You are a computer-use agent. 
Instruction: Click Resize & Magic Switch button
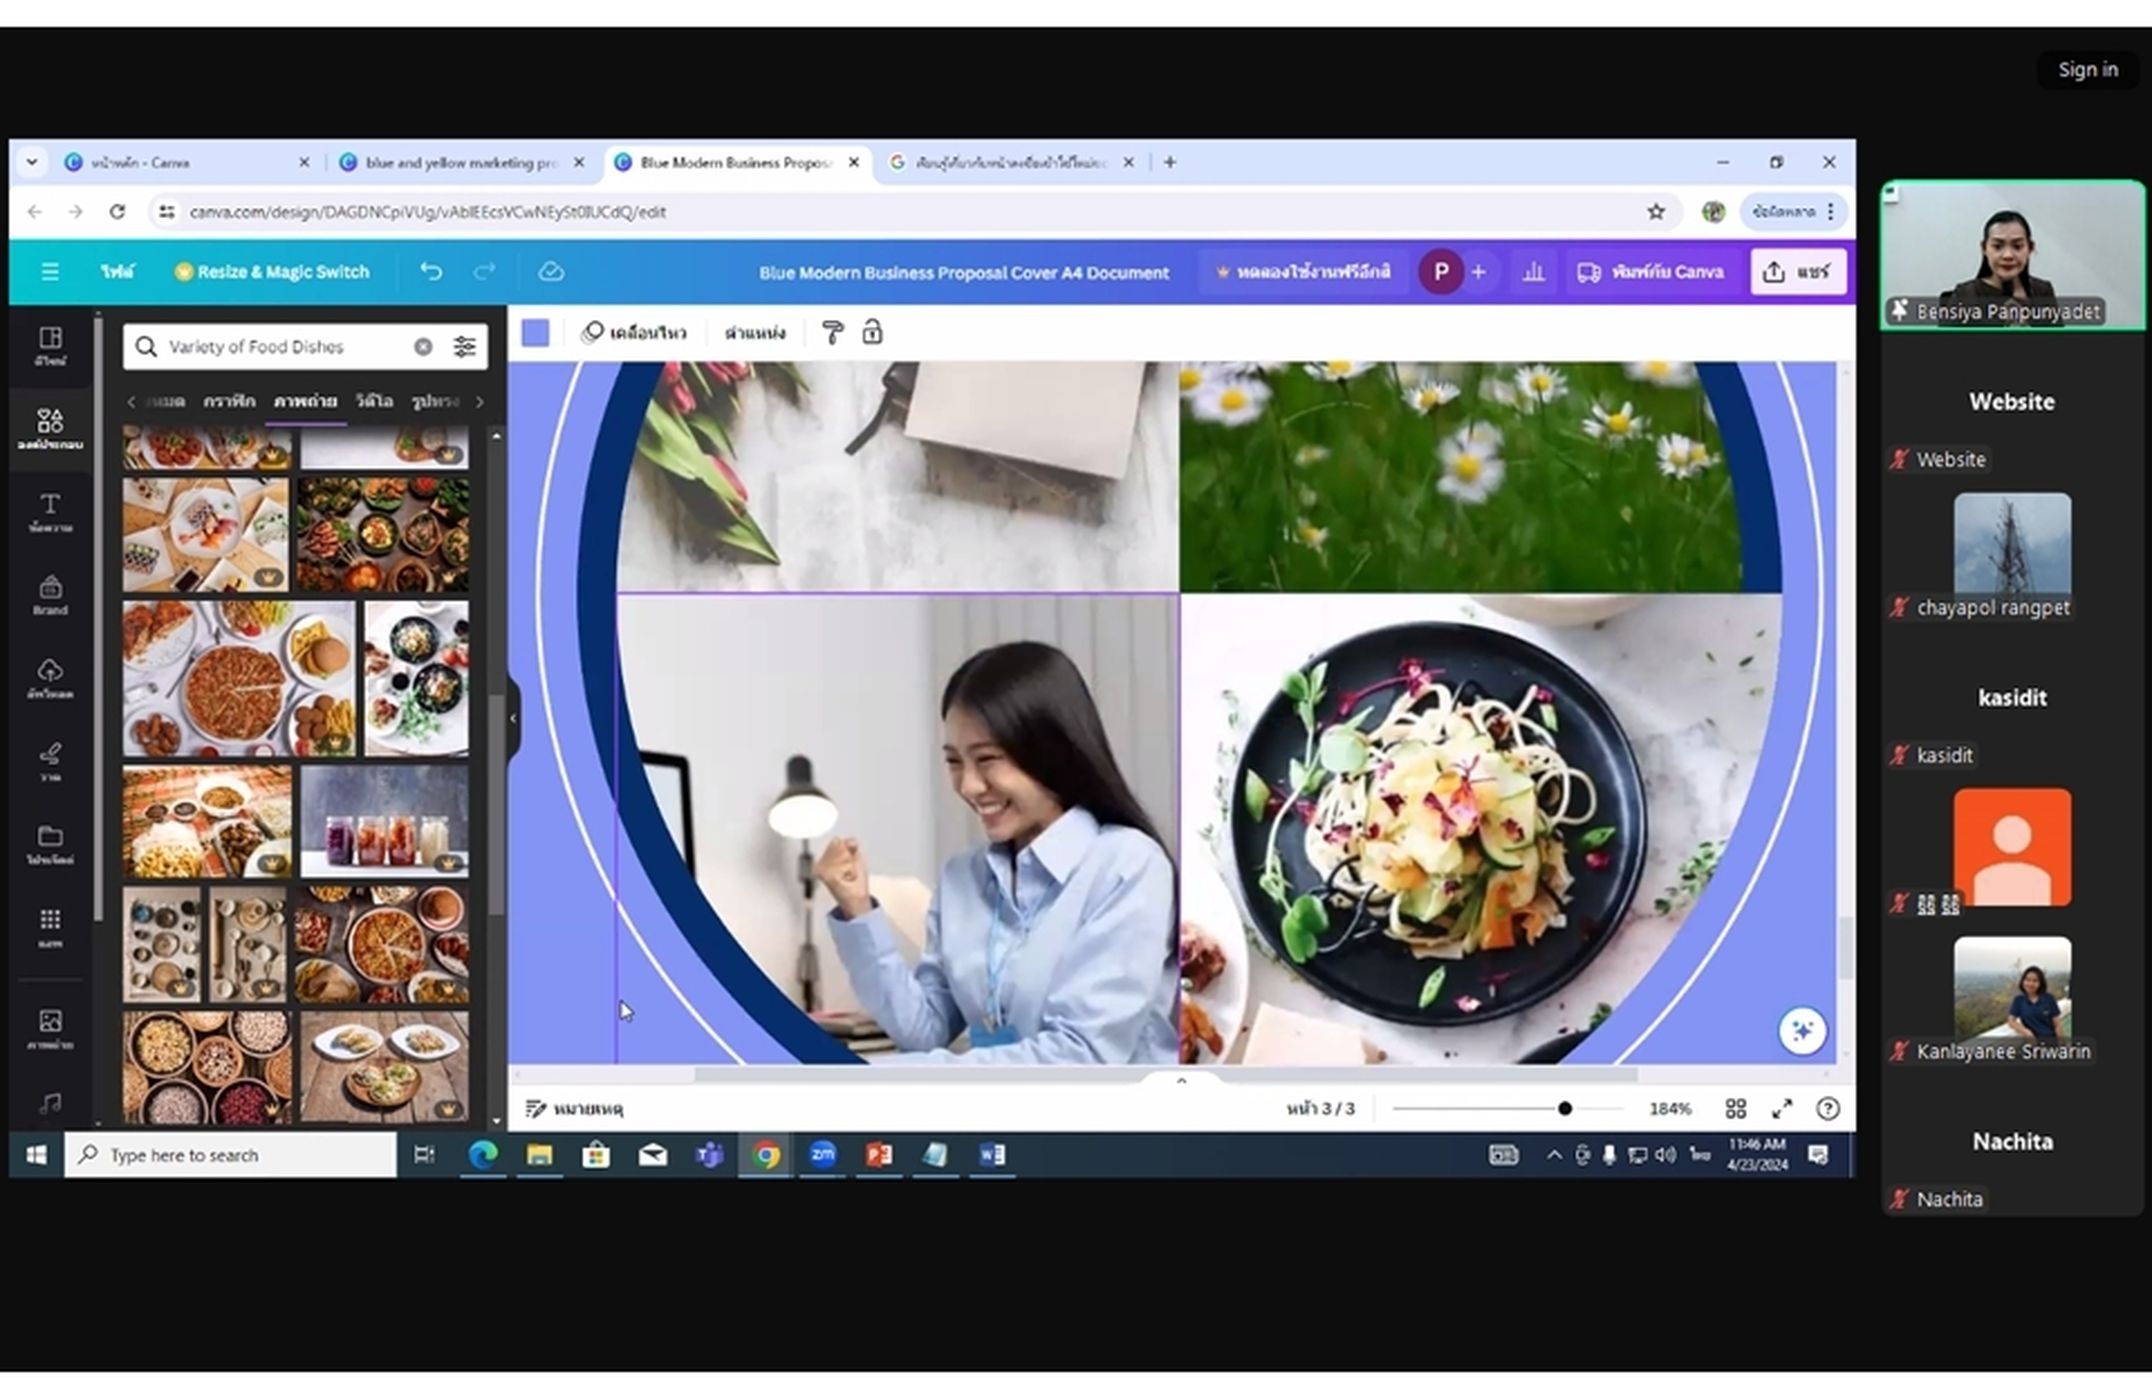coord(272,272)
